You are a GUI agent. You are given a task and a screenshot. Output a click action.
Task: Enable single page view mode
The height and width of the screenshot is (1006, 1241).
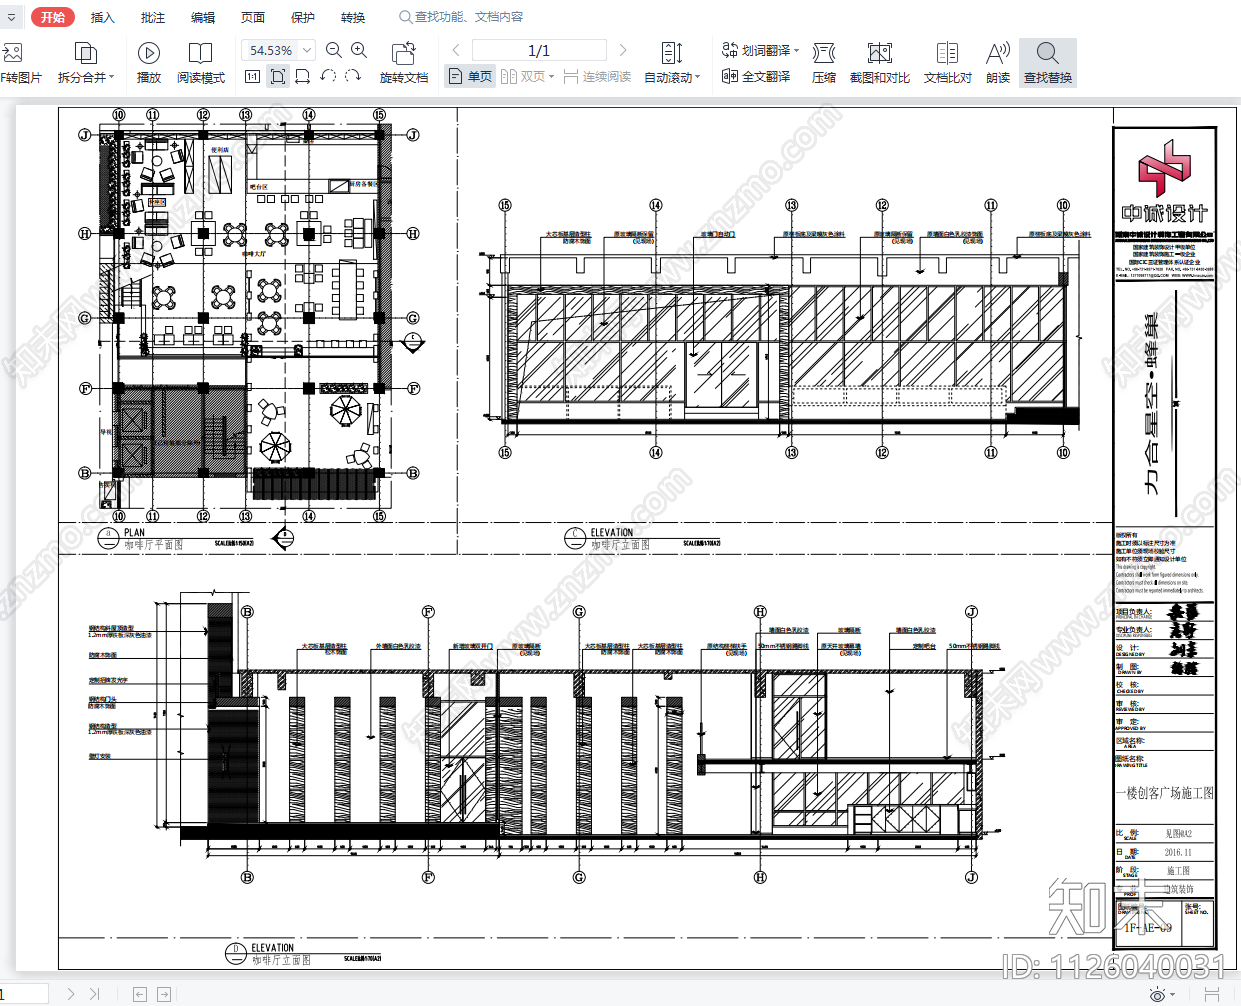tap(470, 76)
